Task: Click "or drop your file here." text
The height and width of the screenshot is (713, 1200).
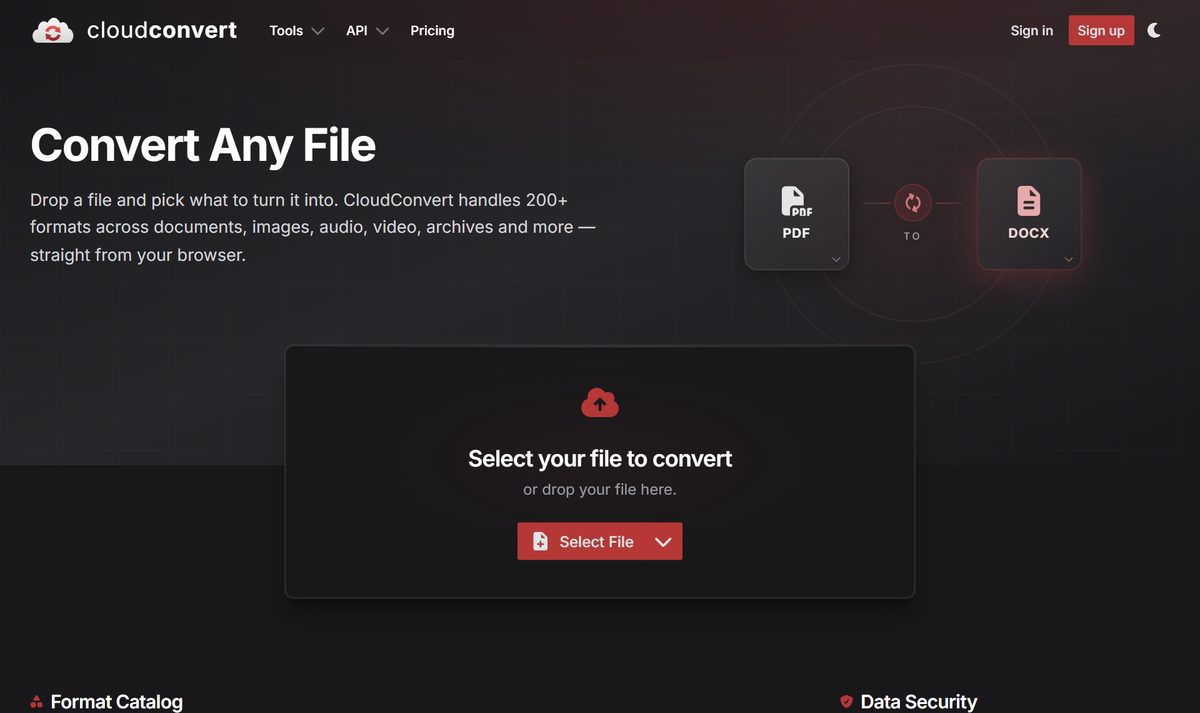Action: (x=600, y=490)
